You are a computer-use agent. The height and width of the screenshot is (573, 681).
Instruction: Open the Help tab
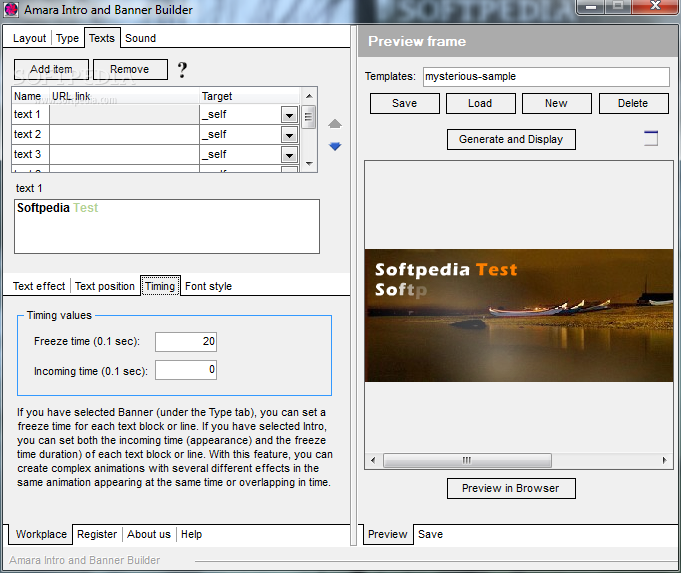tap(192, 534)
